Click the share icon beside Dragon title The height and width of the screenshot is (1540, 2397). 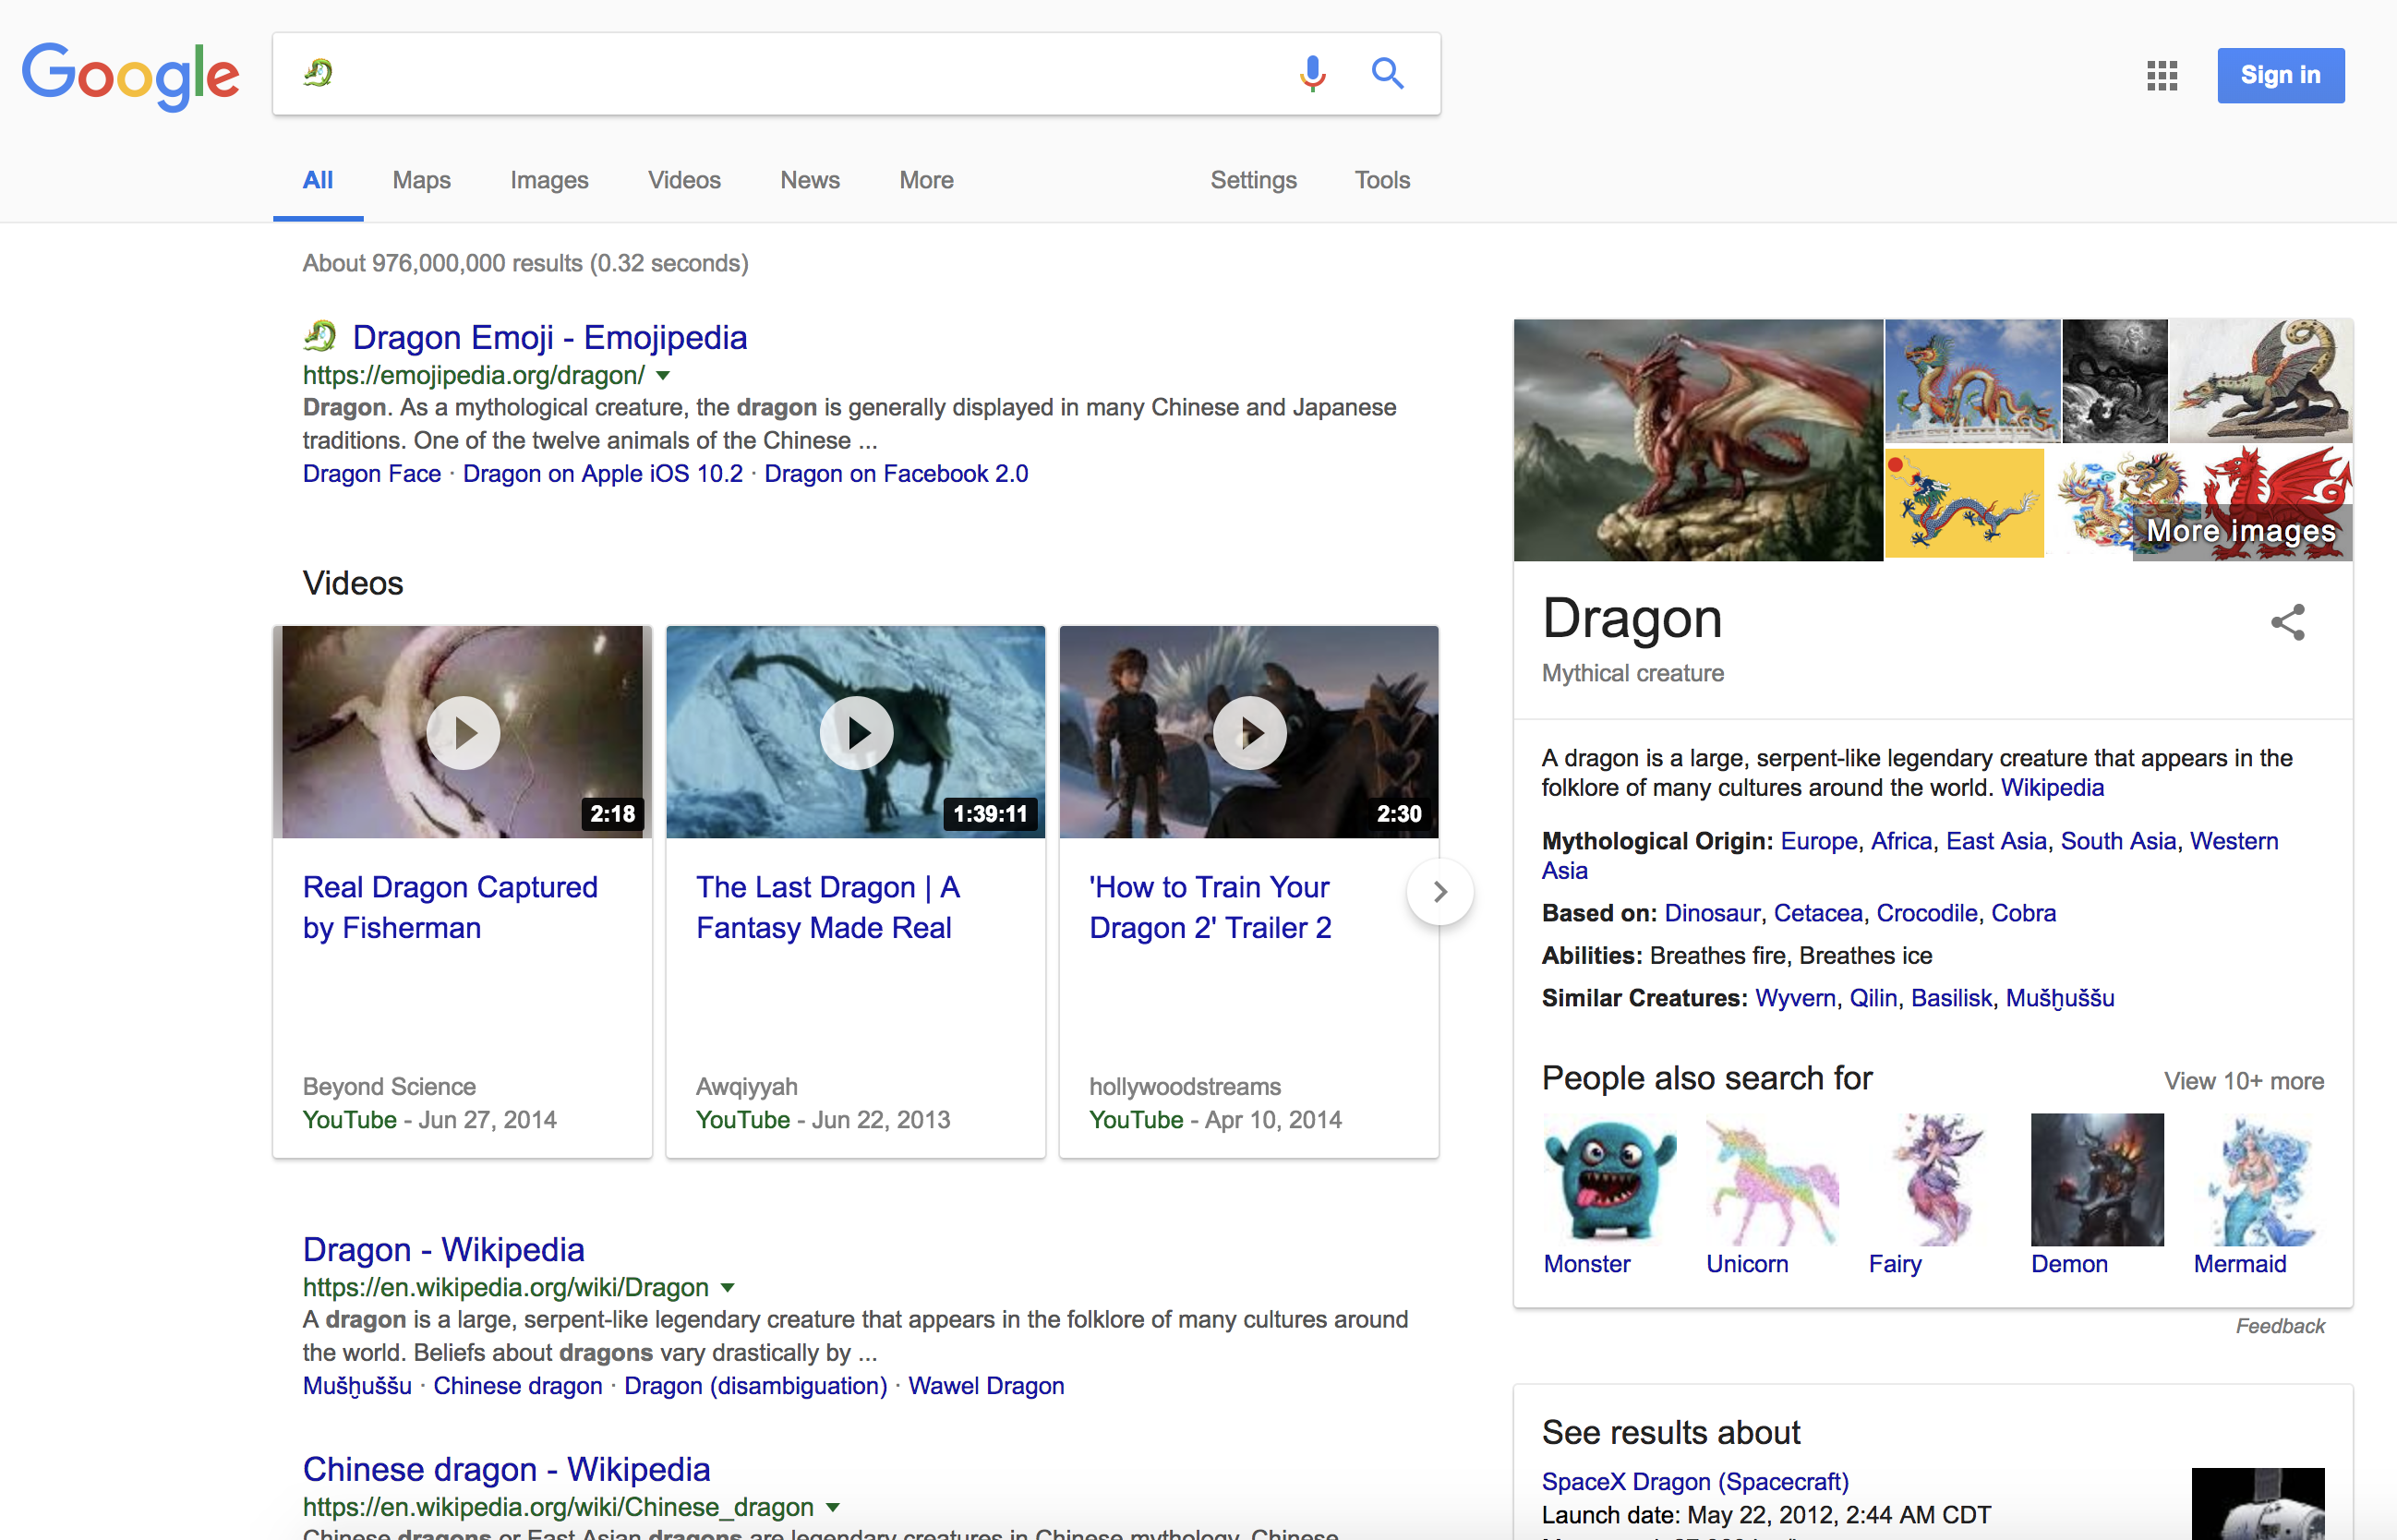point(2287,622)
